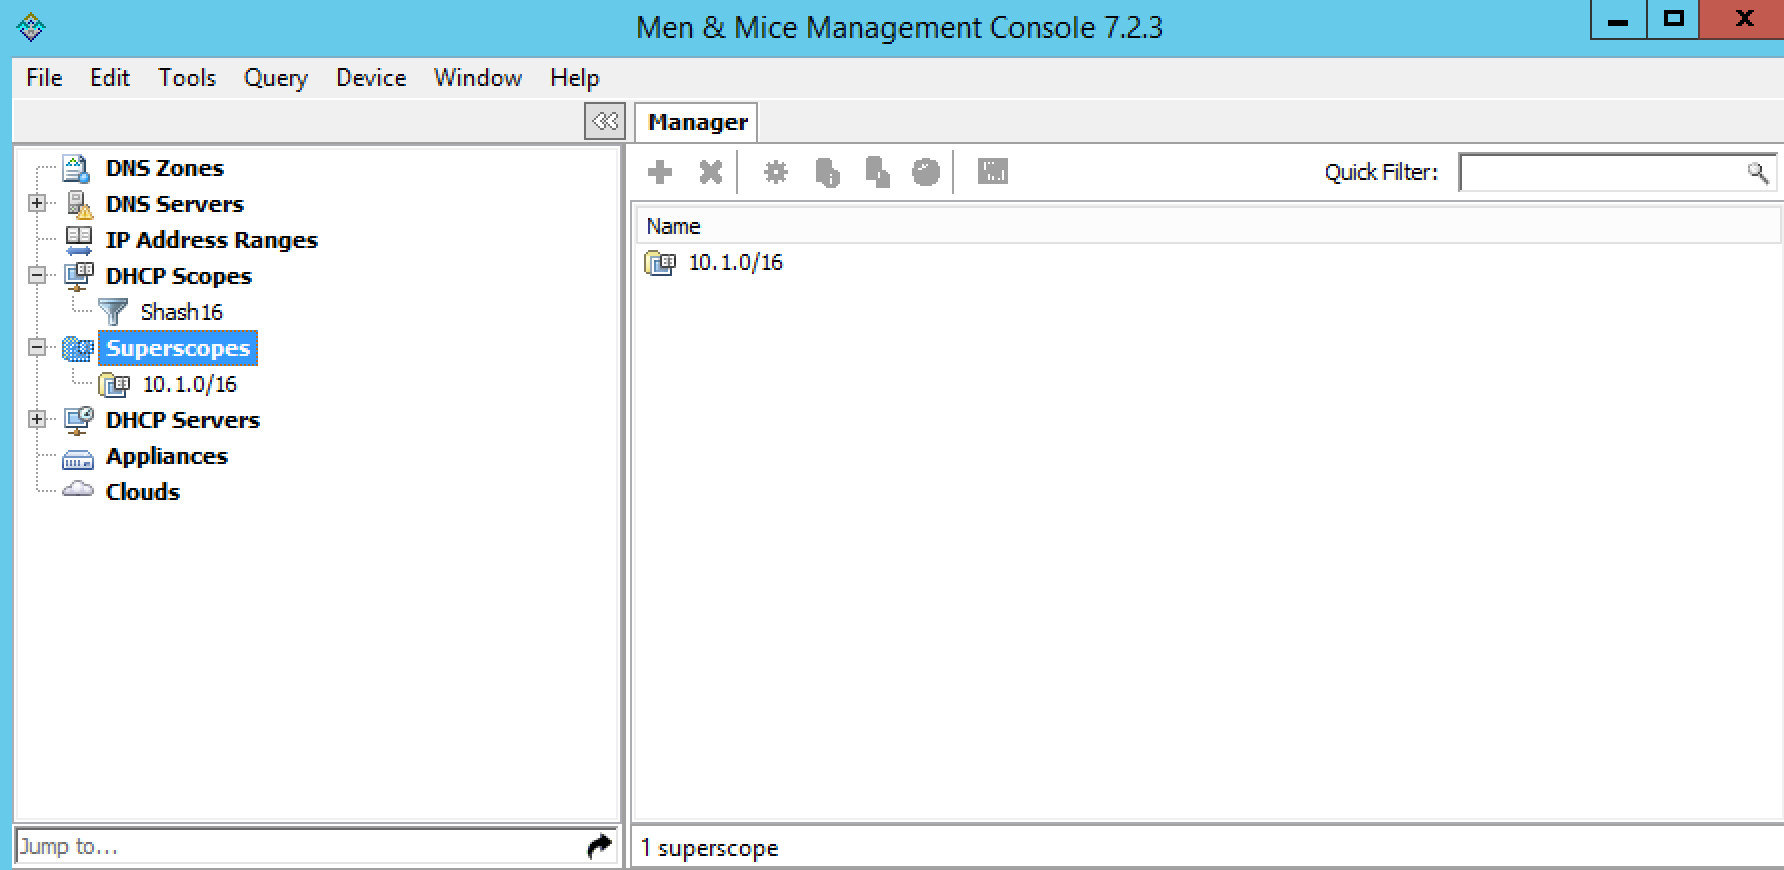Image resolution: width=1784 pixels, height=870 pixels.
Task: Click the Jump to go arrow
Action: click(599, 847)
